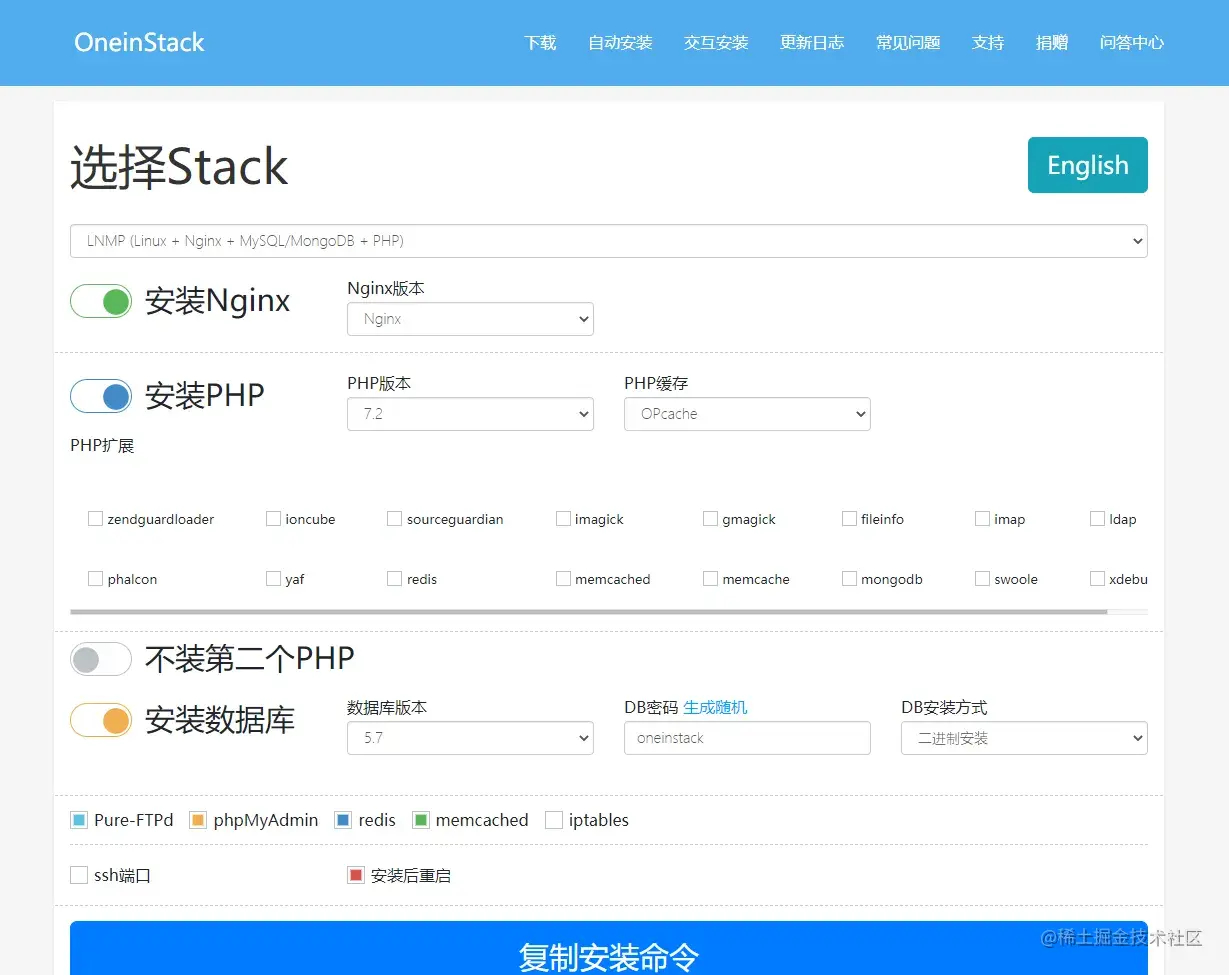Toggle the 不装第二个PHP switch
The image size is (1229, 975).
(x=101, y=659)
